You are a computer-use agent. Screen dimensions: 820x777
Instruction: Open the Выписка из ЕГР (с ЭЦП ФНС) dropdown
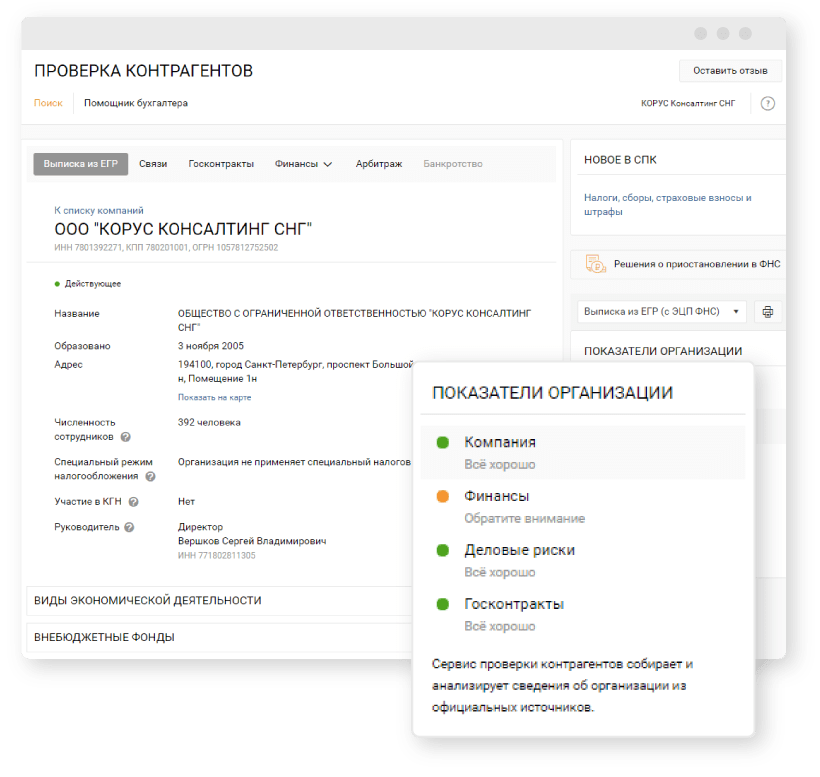pyautogui.click(x=661, y=312)
